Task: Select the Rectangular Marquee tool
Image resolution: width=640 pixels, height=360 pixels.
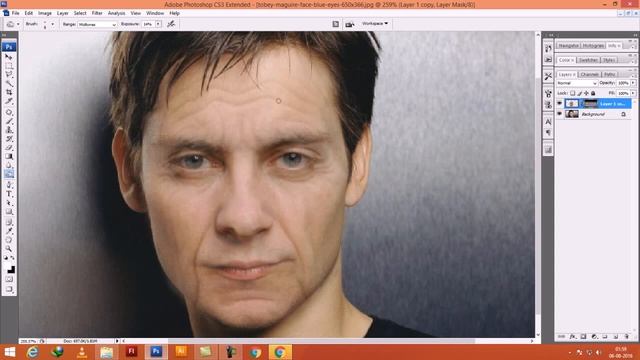Action: point(9,66)
